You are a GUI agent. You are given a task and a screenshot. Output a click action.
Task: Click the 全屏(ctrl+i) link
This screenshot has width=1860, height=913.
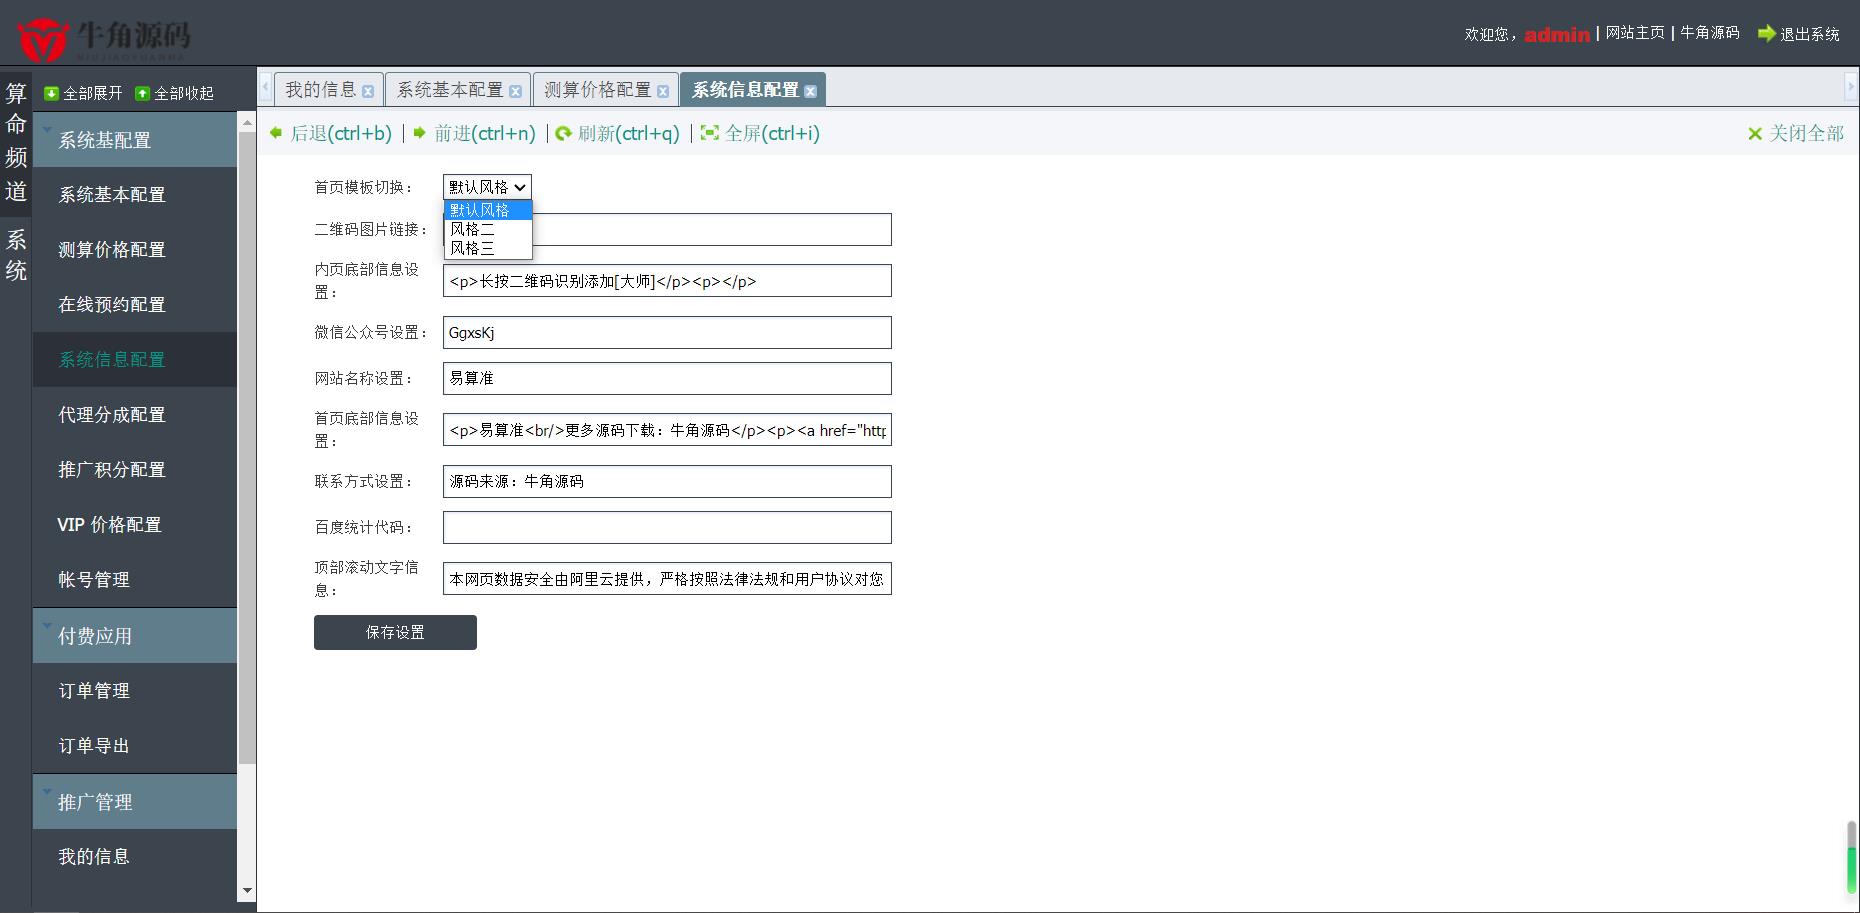click(x=772, y=133)
